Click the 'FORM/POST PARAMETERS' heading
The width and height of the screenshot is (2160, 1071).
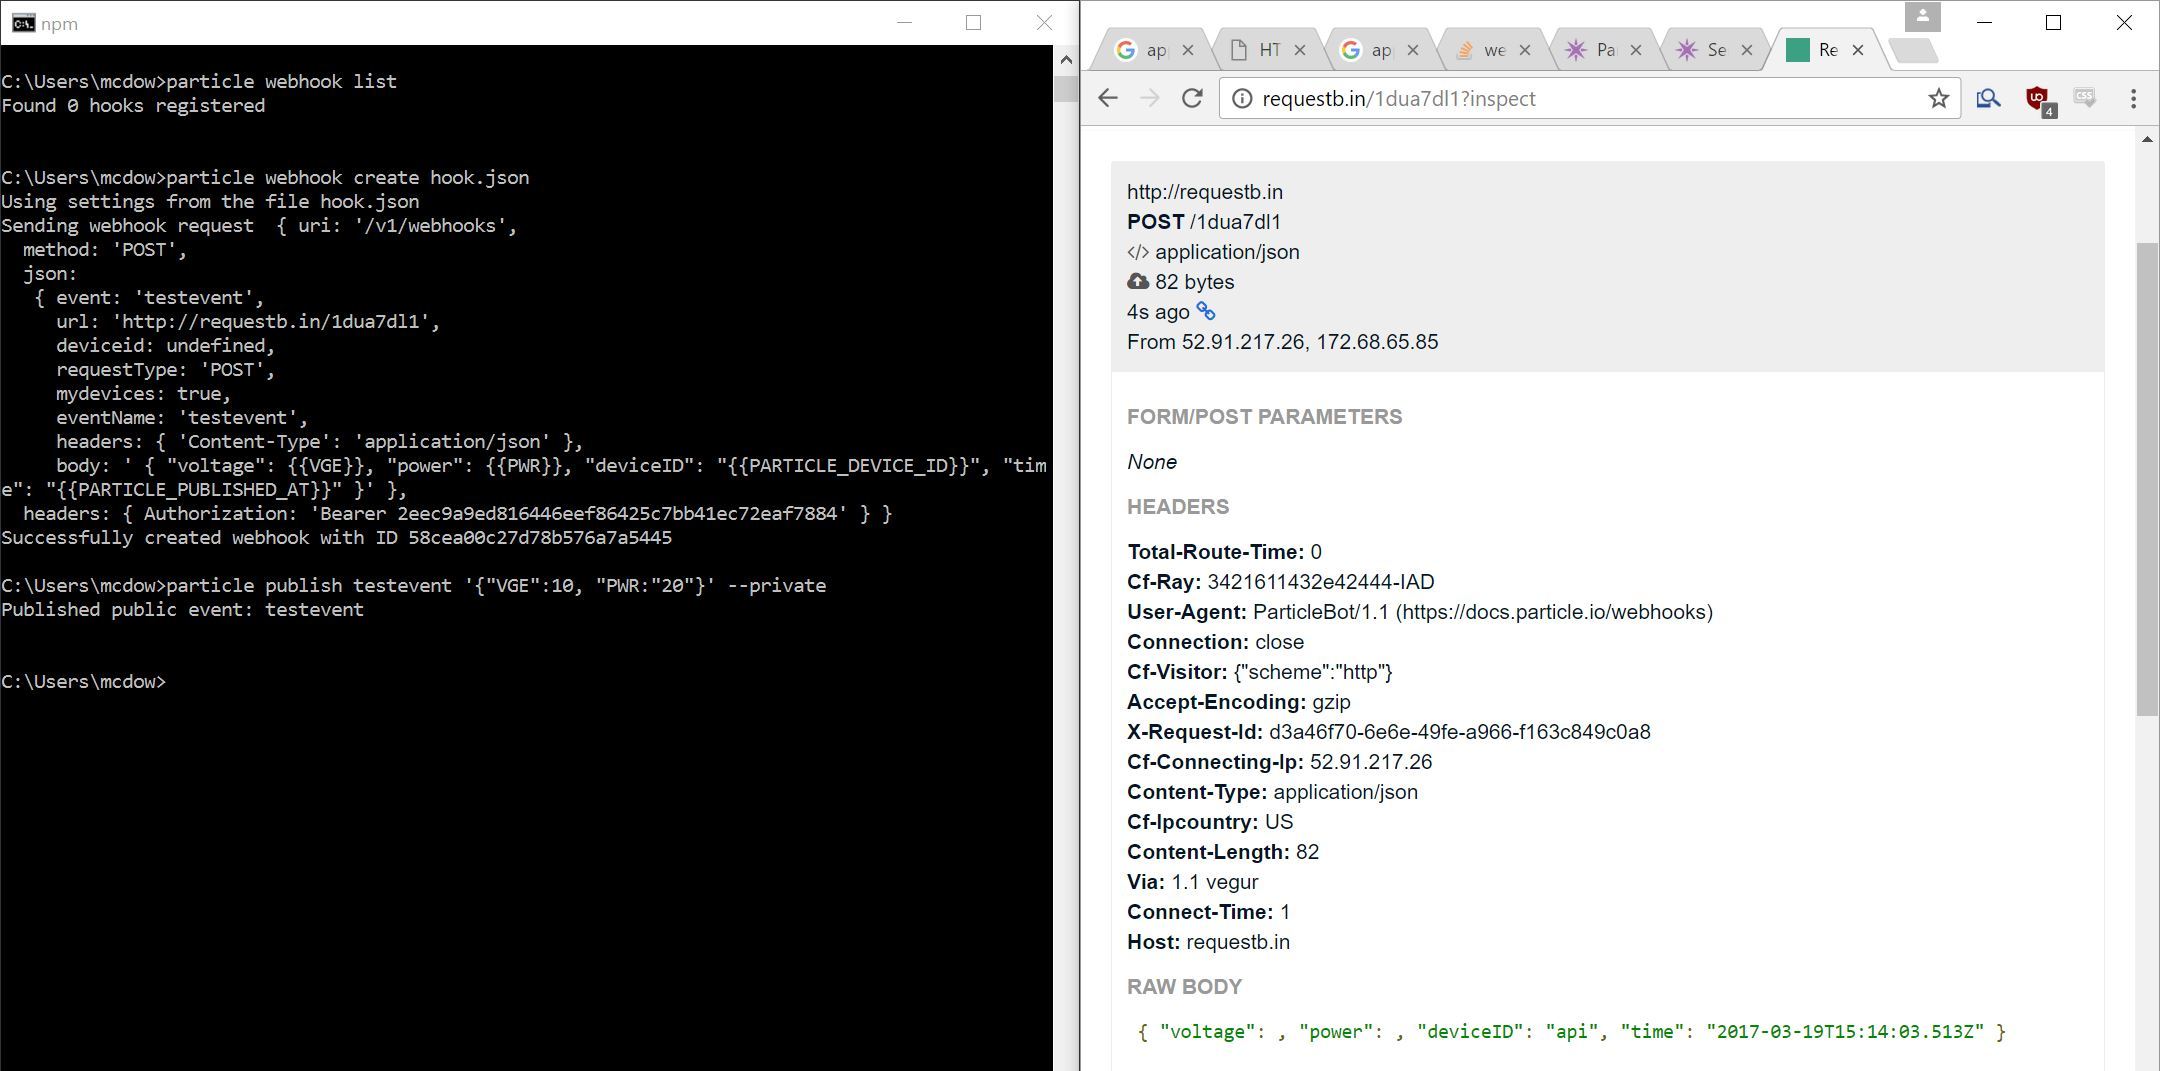(x=1264, y=417)
